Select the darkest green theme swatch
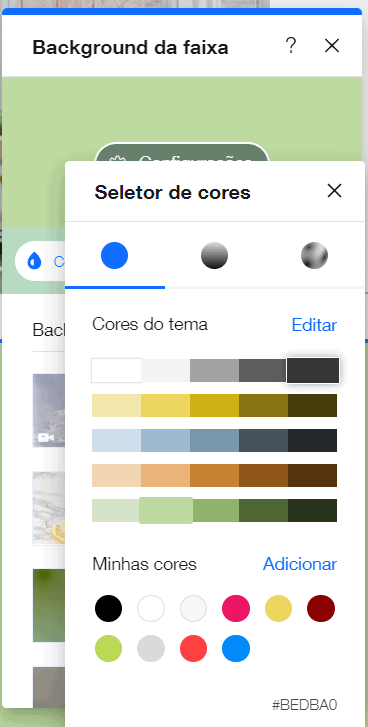 (x=312, y=510)
